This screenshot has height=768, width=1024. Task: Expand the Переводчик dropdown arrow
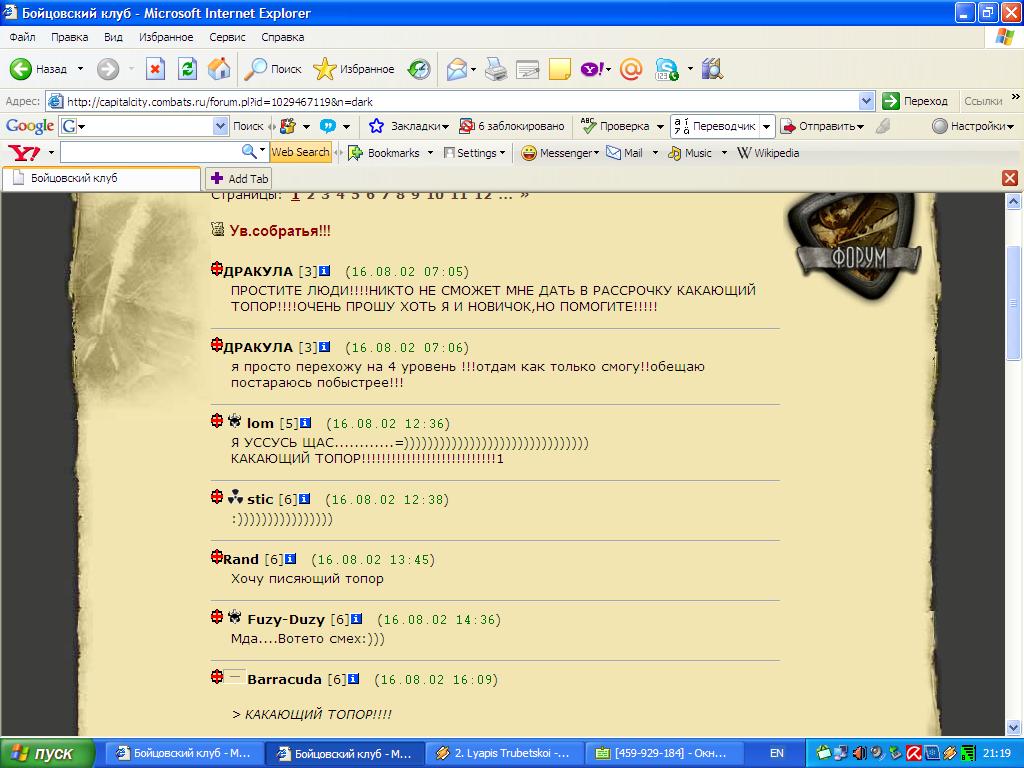[x=767, y=126]
